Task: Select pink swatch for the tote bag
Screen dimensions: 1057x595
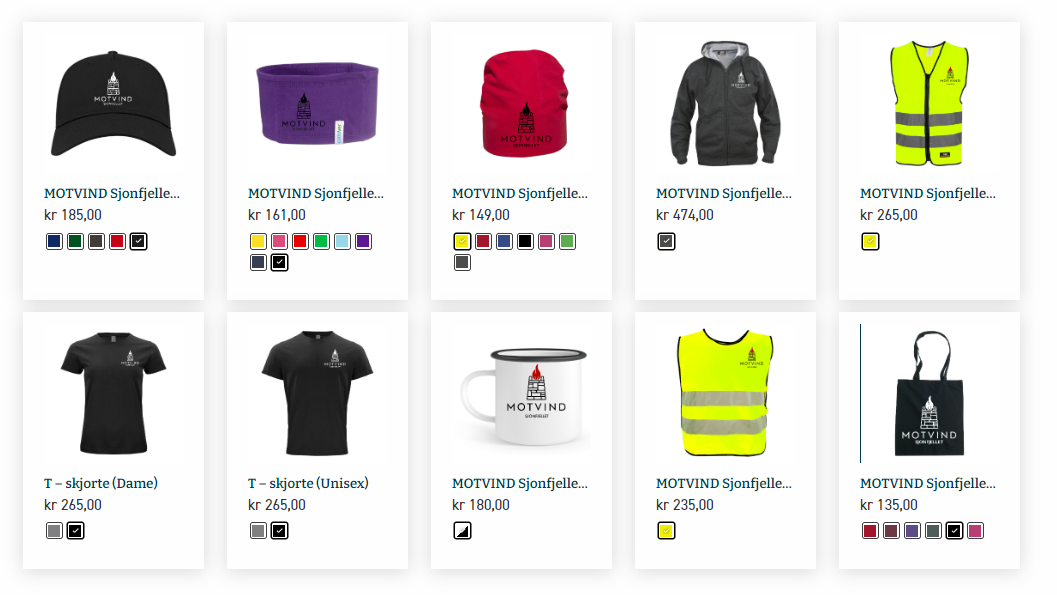Action: [x=975, y=531]
